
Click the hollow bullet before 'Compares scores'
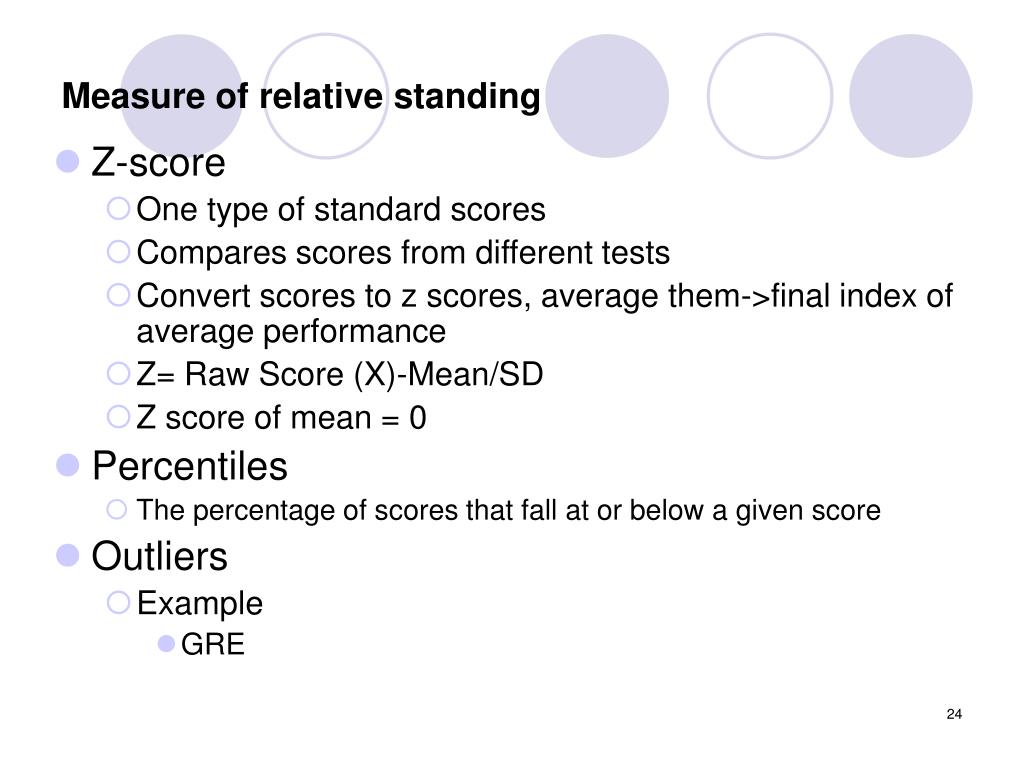click(118, 252)
